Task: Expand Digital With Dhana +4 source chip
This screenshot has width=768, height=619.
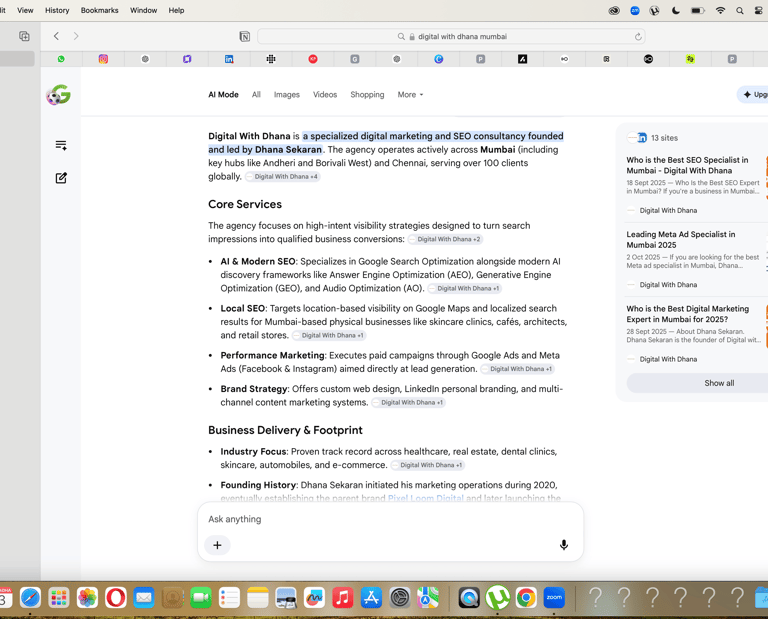Action: [282, 176]
